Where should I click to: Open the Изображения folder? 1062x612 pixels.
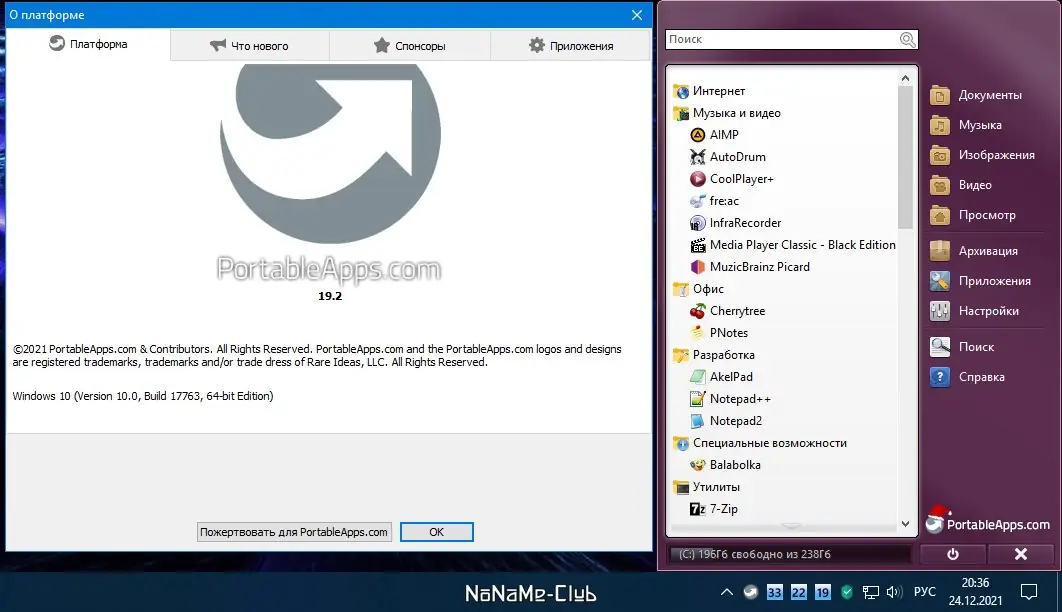[x=983, y=155]
